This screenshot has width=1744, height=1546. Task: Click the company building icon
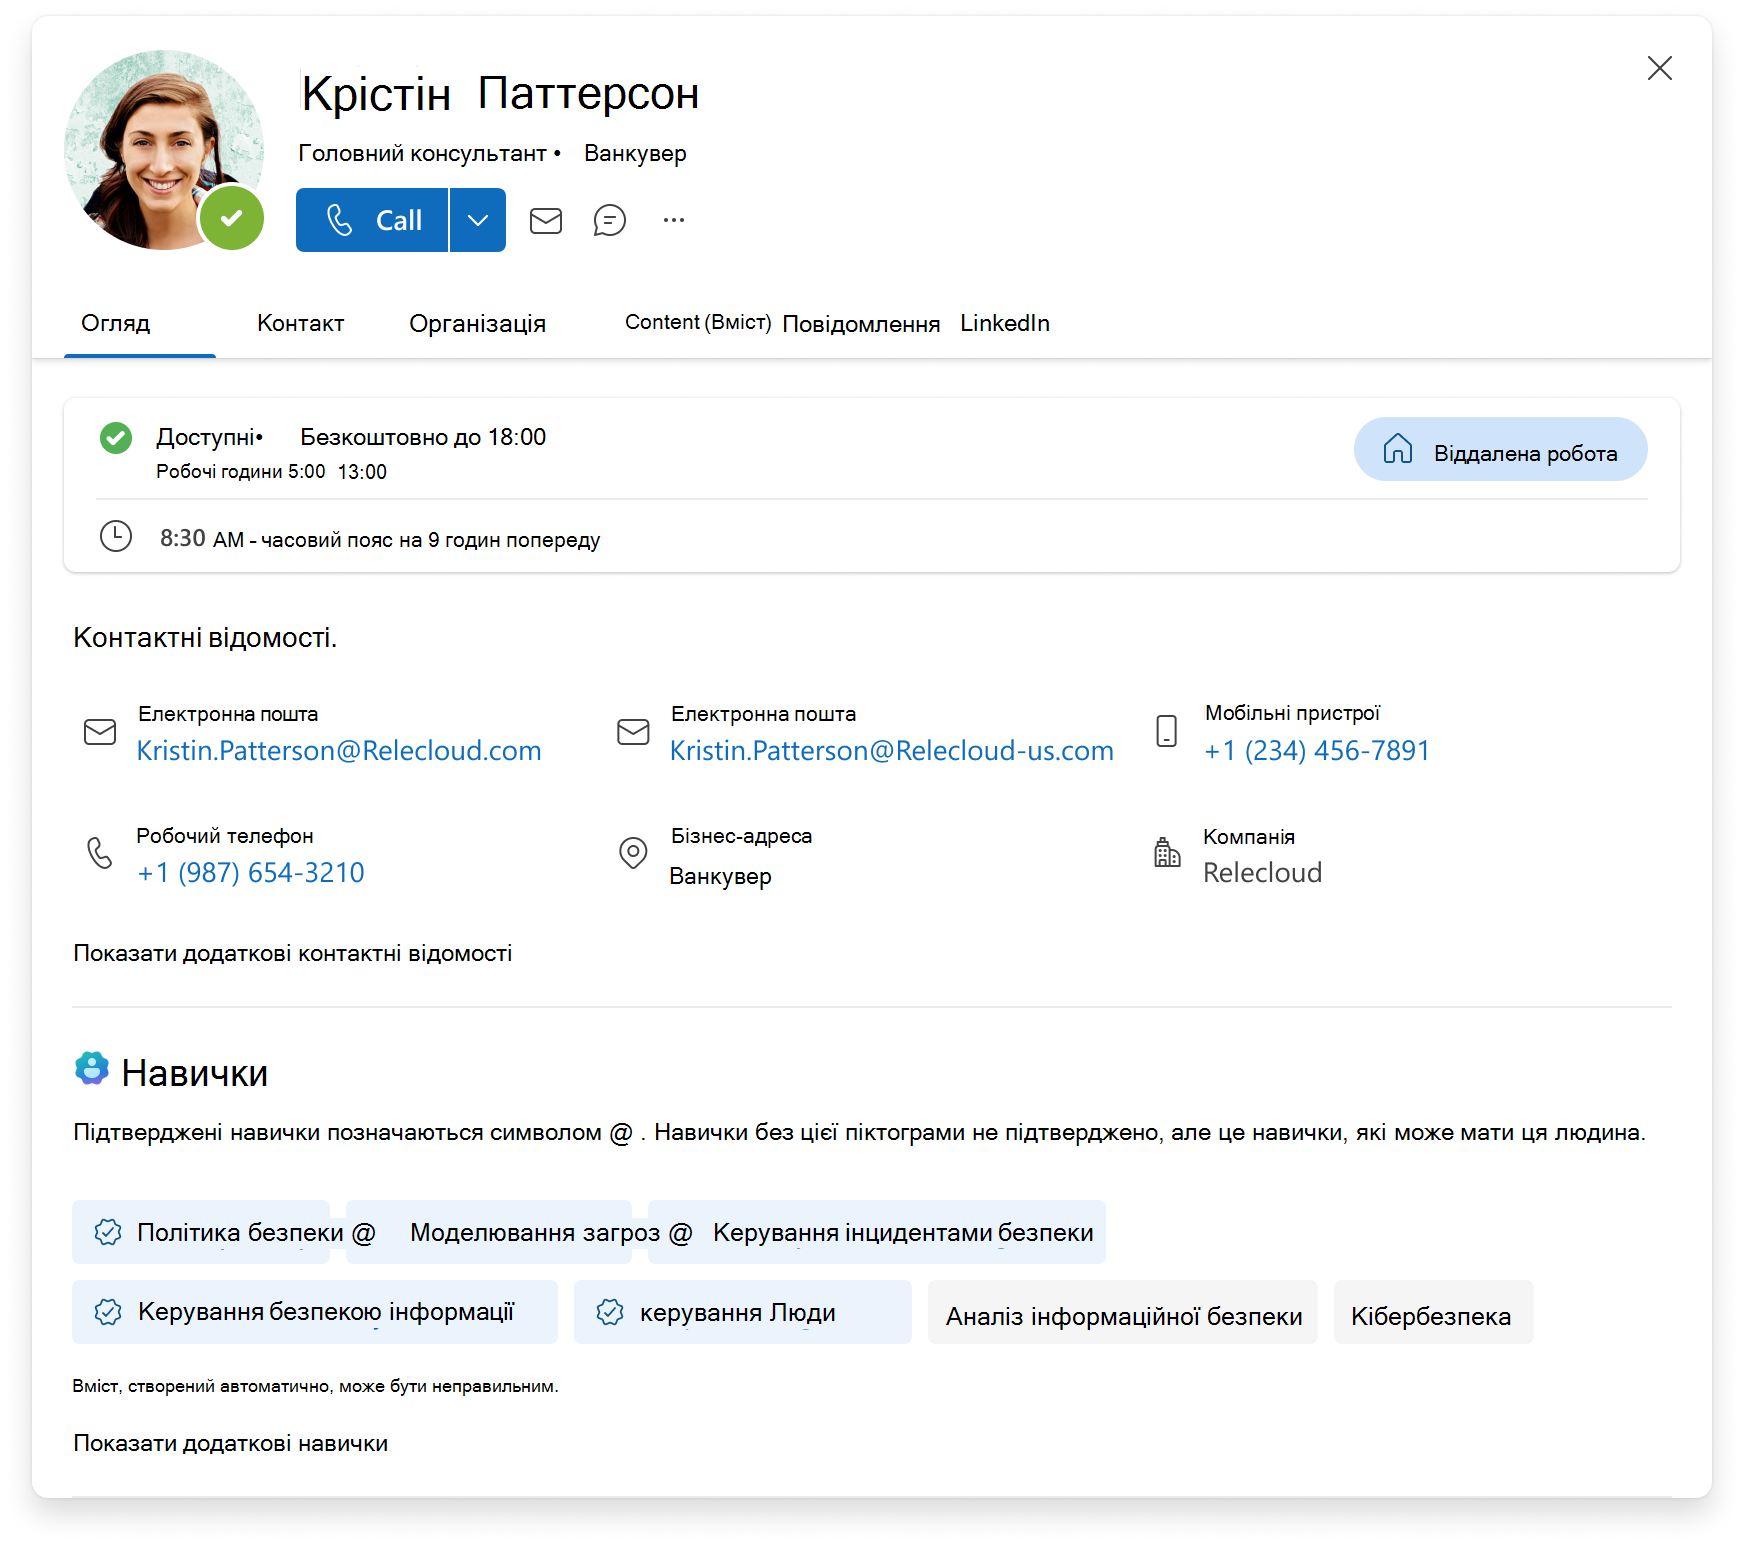tap(1167, 852)
